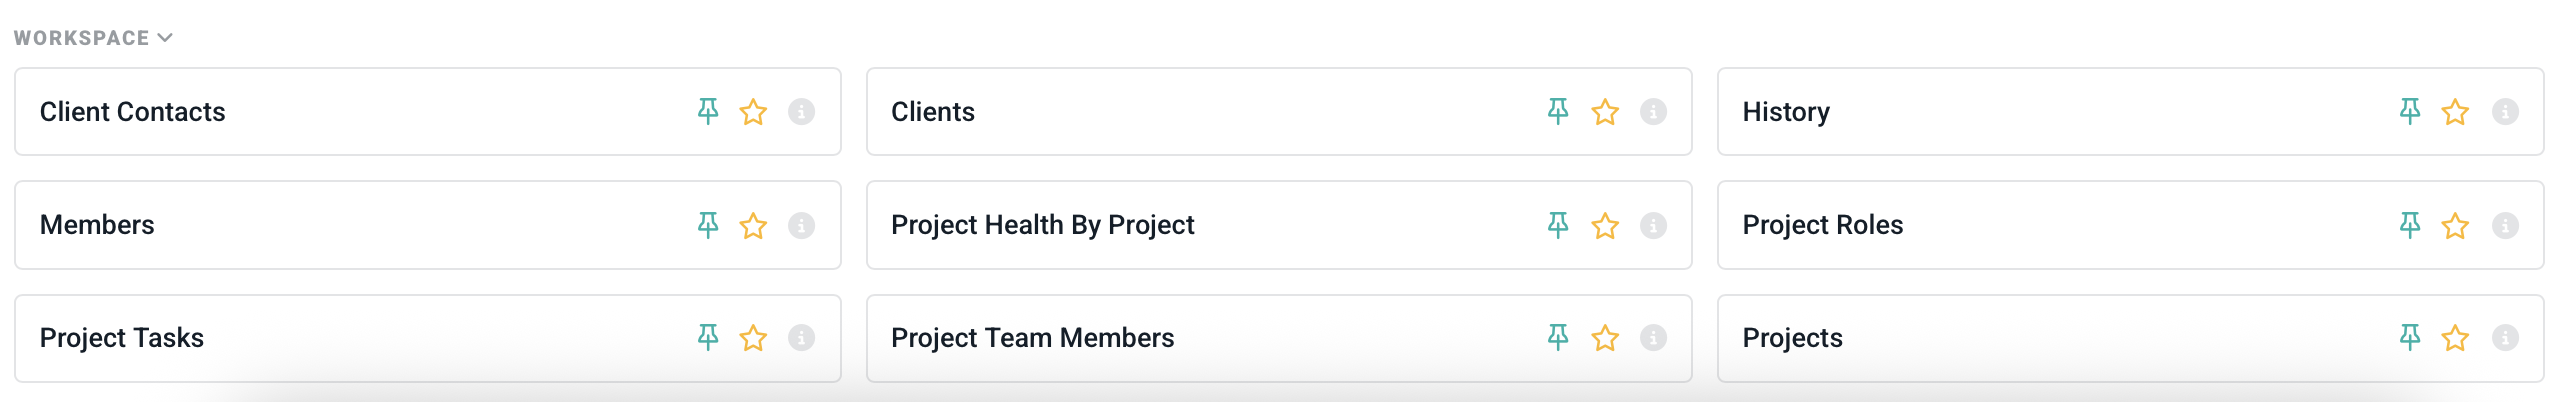Image resolution: width=2558 pixels, height=402 pixels.
Task: Toggle favorite star on Projects
Action: click(2455, 338)
